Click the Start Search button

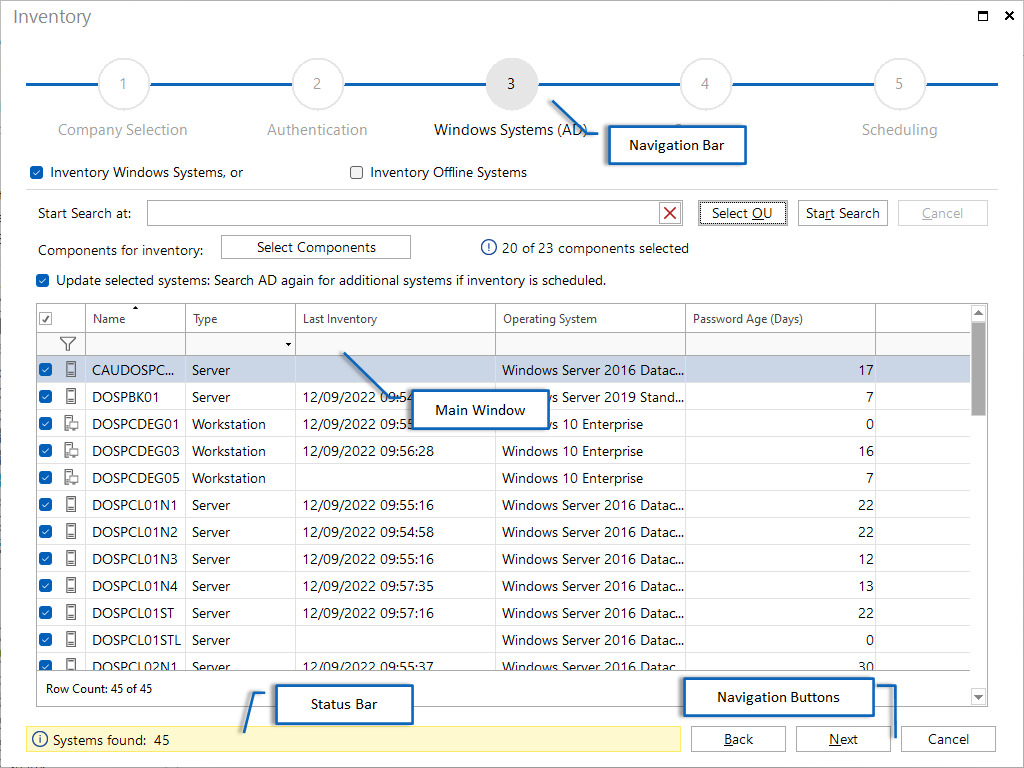click(842, 213)
